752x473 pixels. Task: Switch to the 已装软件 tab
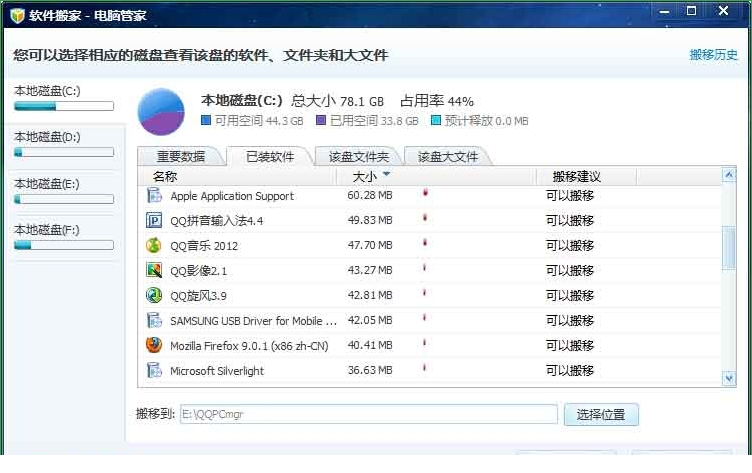pyautogui.click(x=270, y=156)
